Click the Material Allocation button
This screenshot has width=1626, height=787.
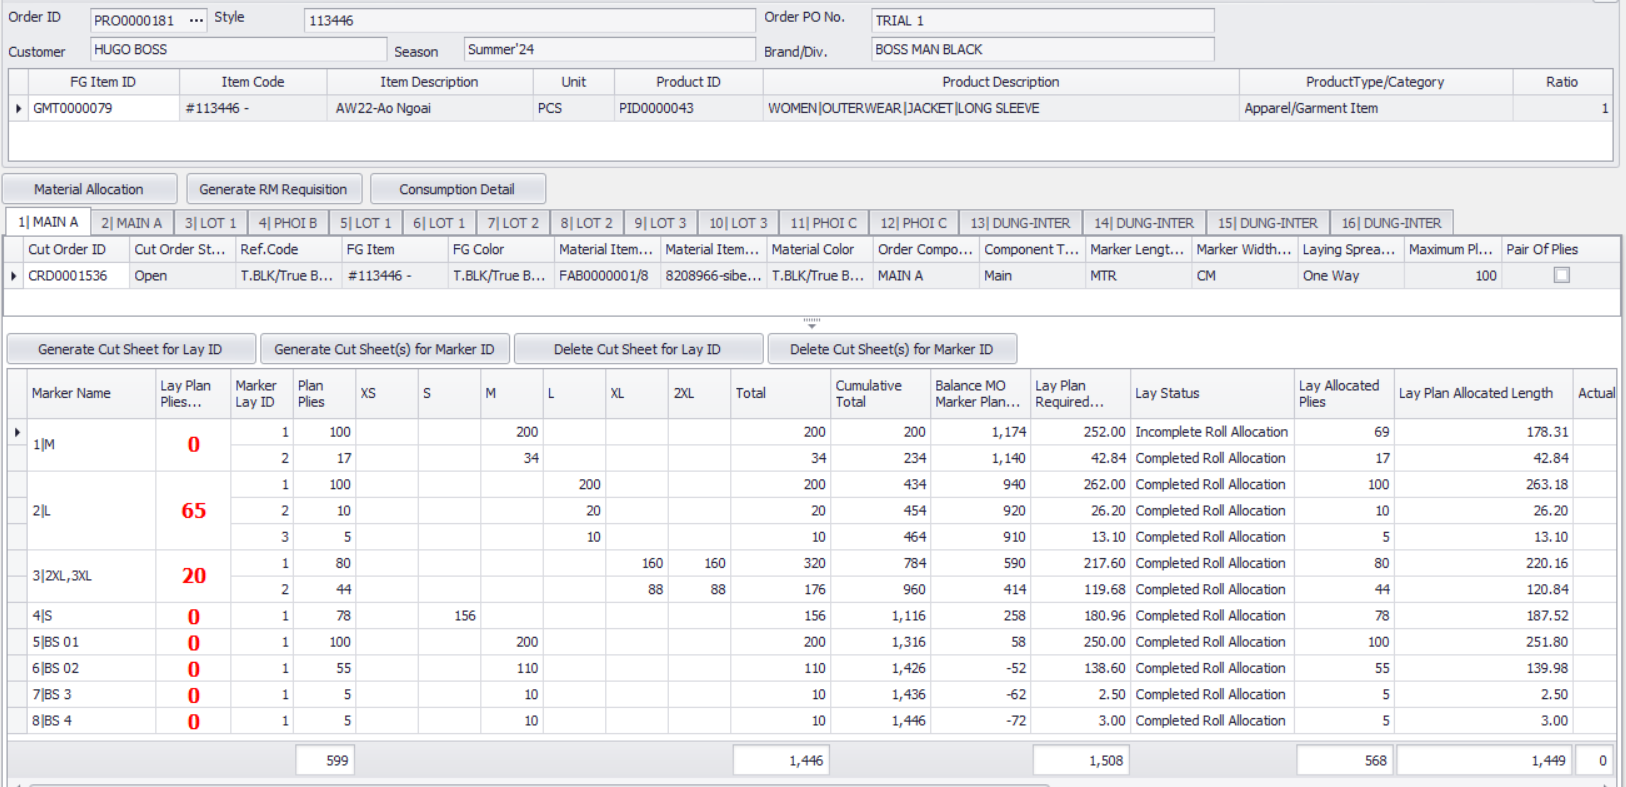(x=89, y=189)
